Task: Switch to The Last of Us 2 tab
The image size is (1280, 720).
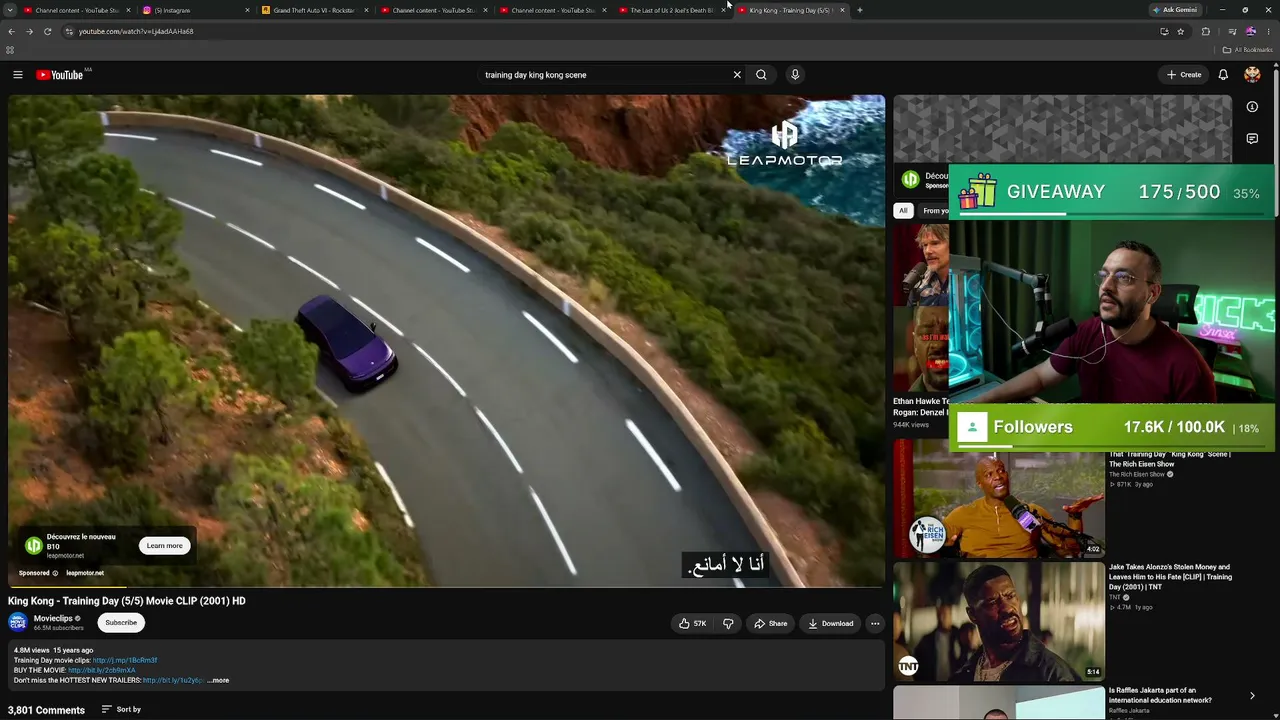Action: (x=671, y=10)
